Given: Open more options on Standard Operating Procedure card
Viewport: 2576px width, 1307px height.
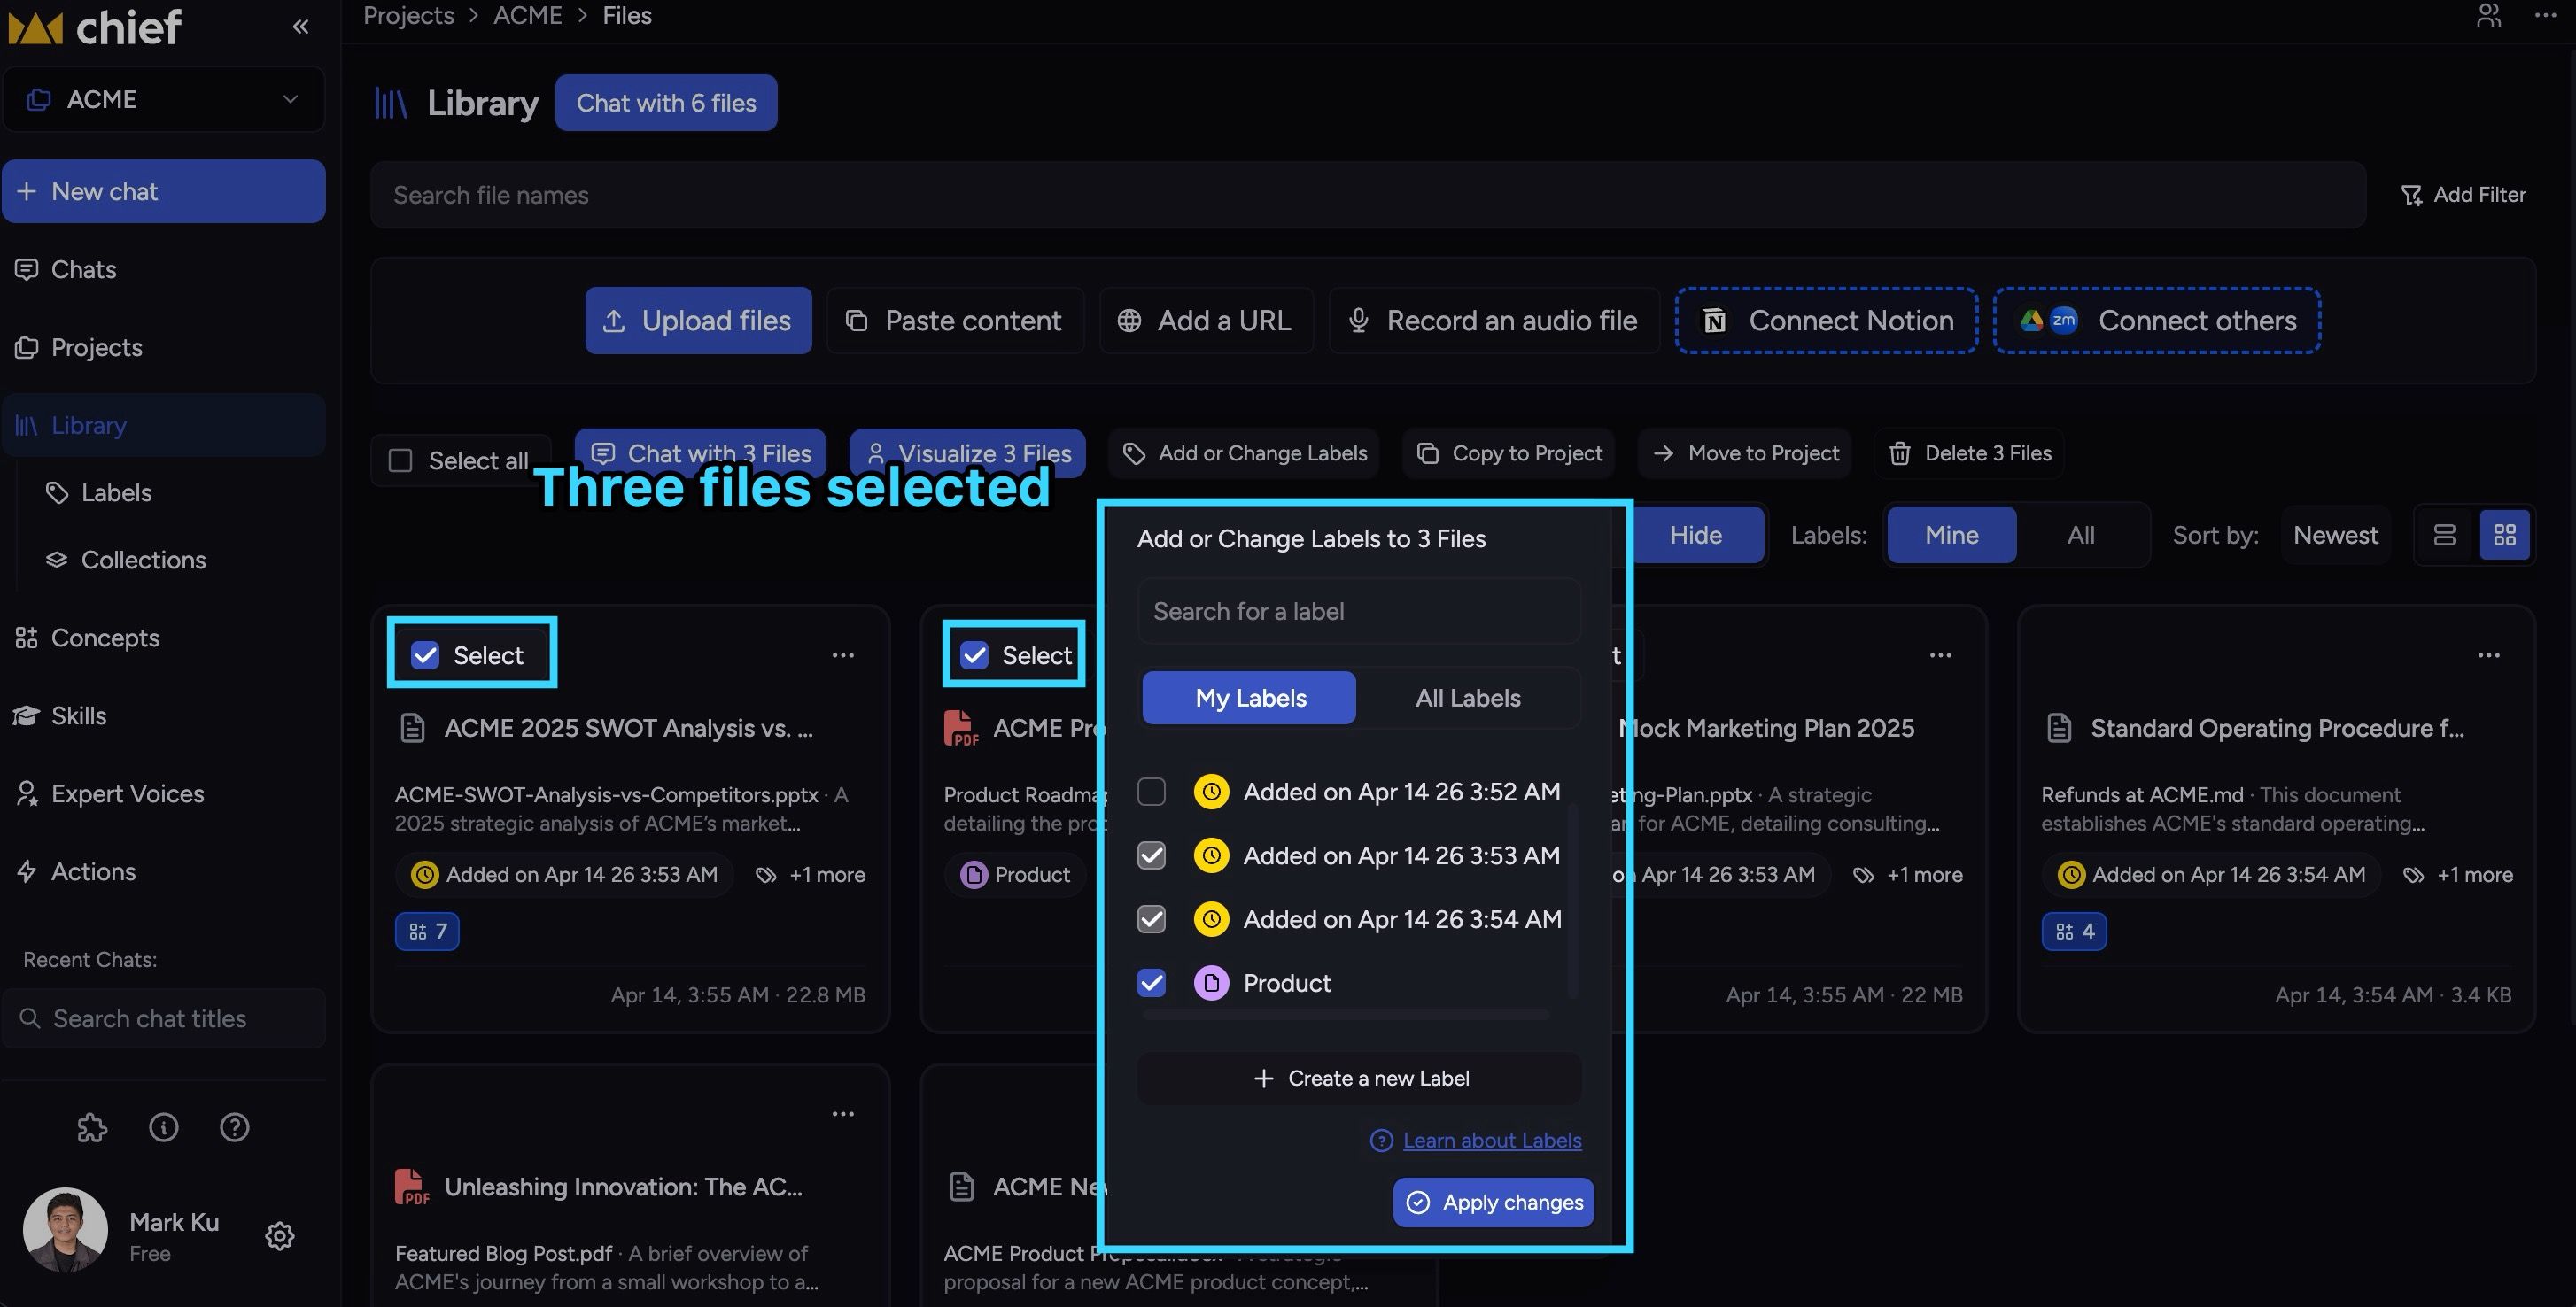Looking at the screenshot, I should [x=2489, y=655].
